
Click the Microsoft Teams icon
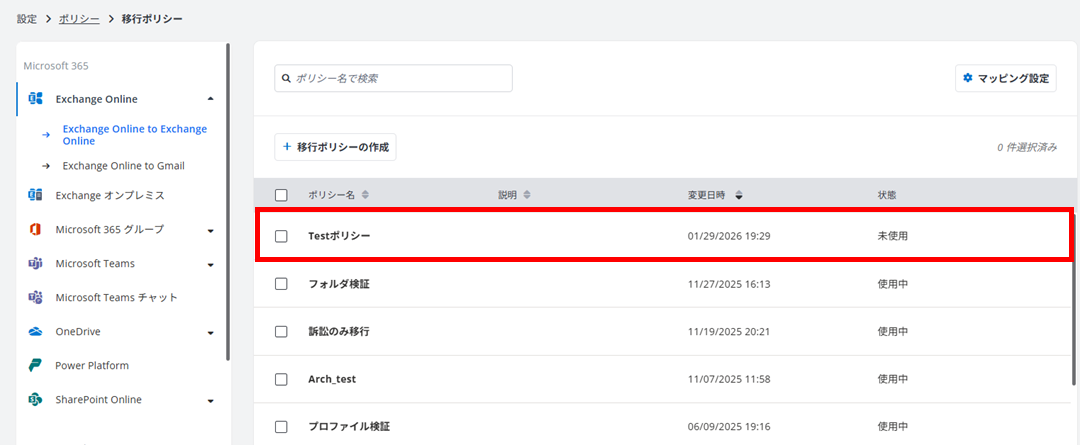(35, 264)
